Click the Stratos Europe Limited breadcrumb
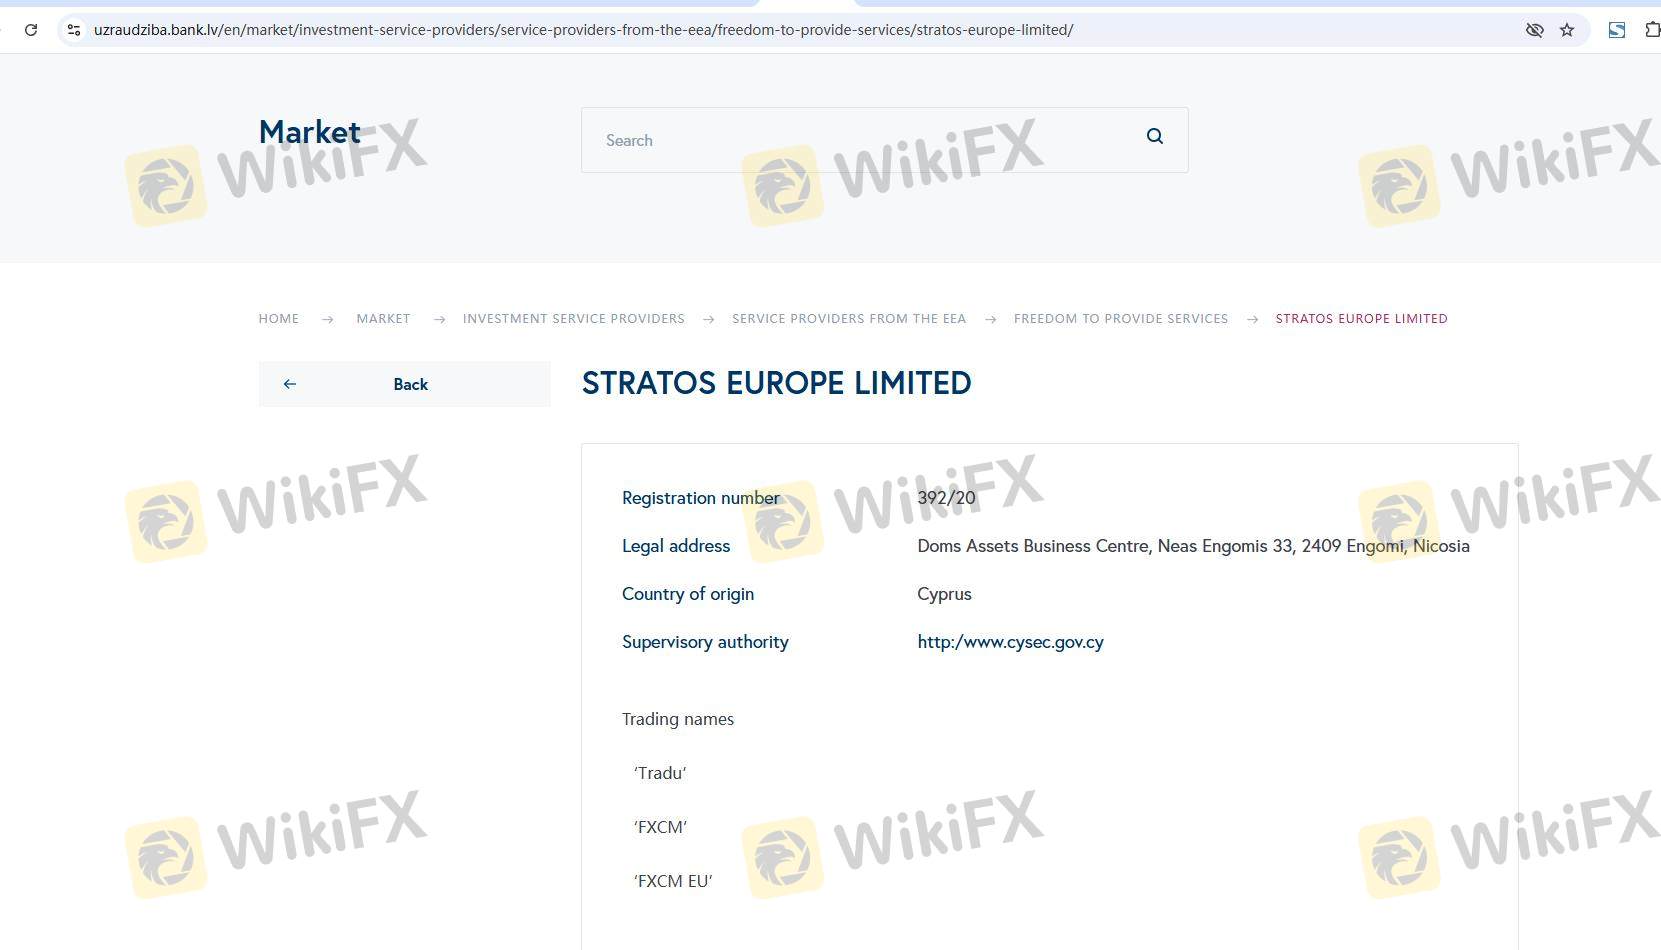1661x950 pixels. coord(1360,319)
